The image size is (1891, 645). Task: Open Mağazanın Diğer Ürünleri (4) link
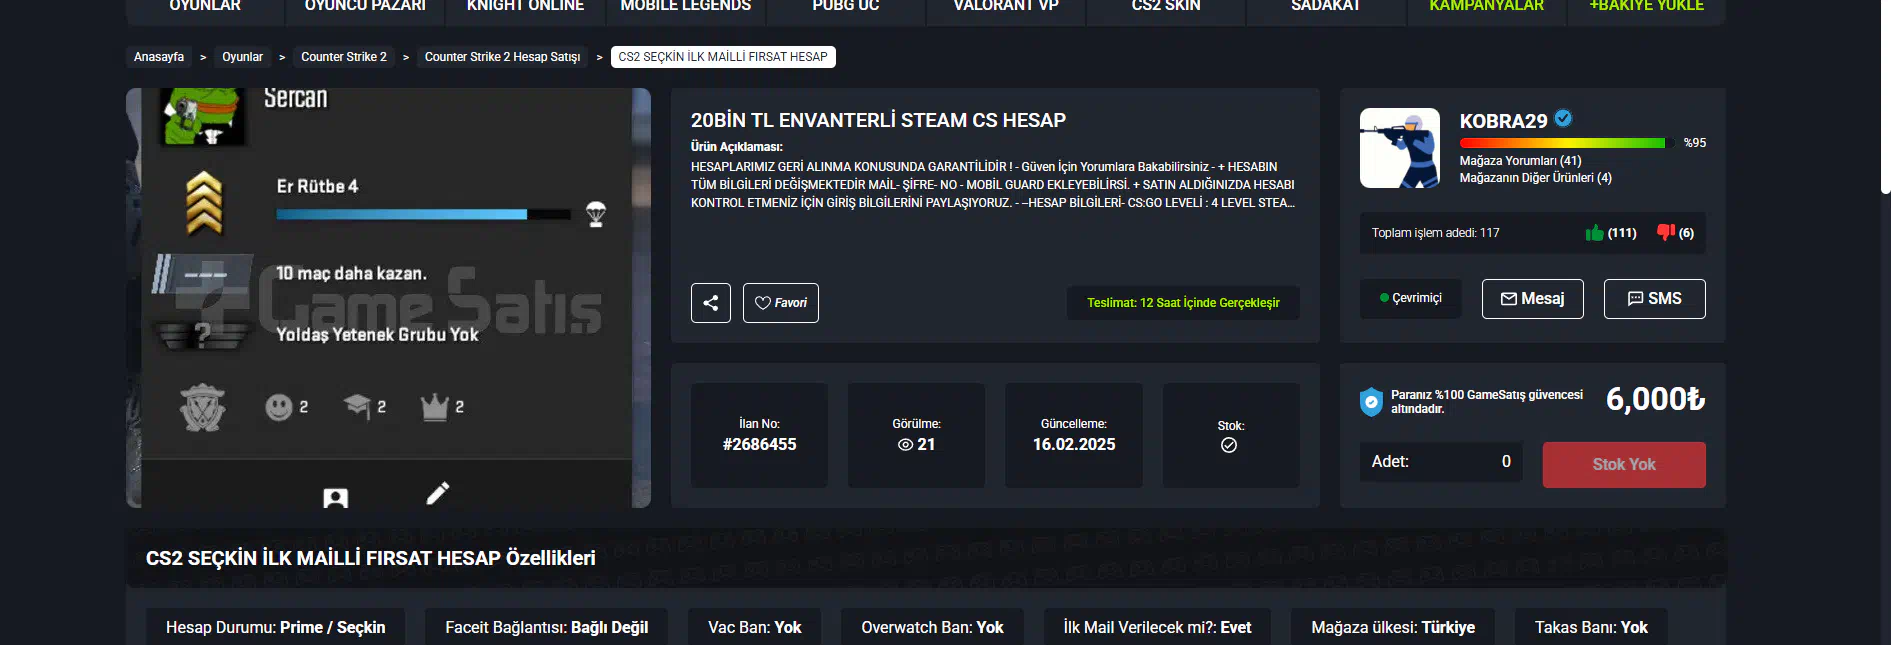pos(1536,178)
